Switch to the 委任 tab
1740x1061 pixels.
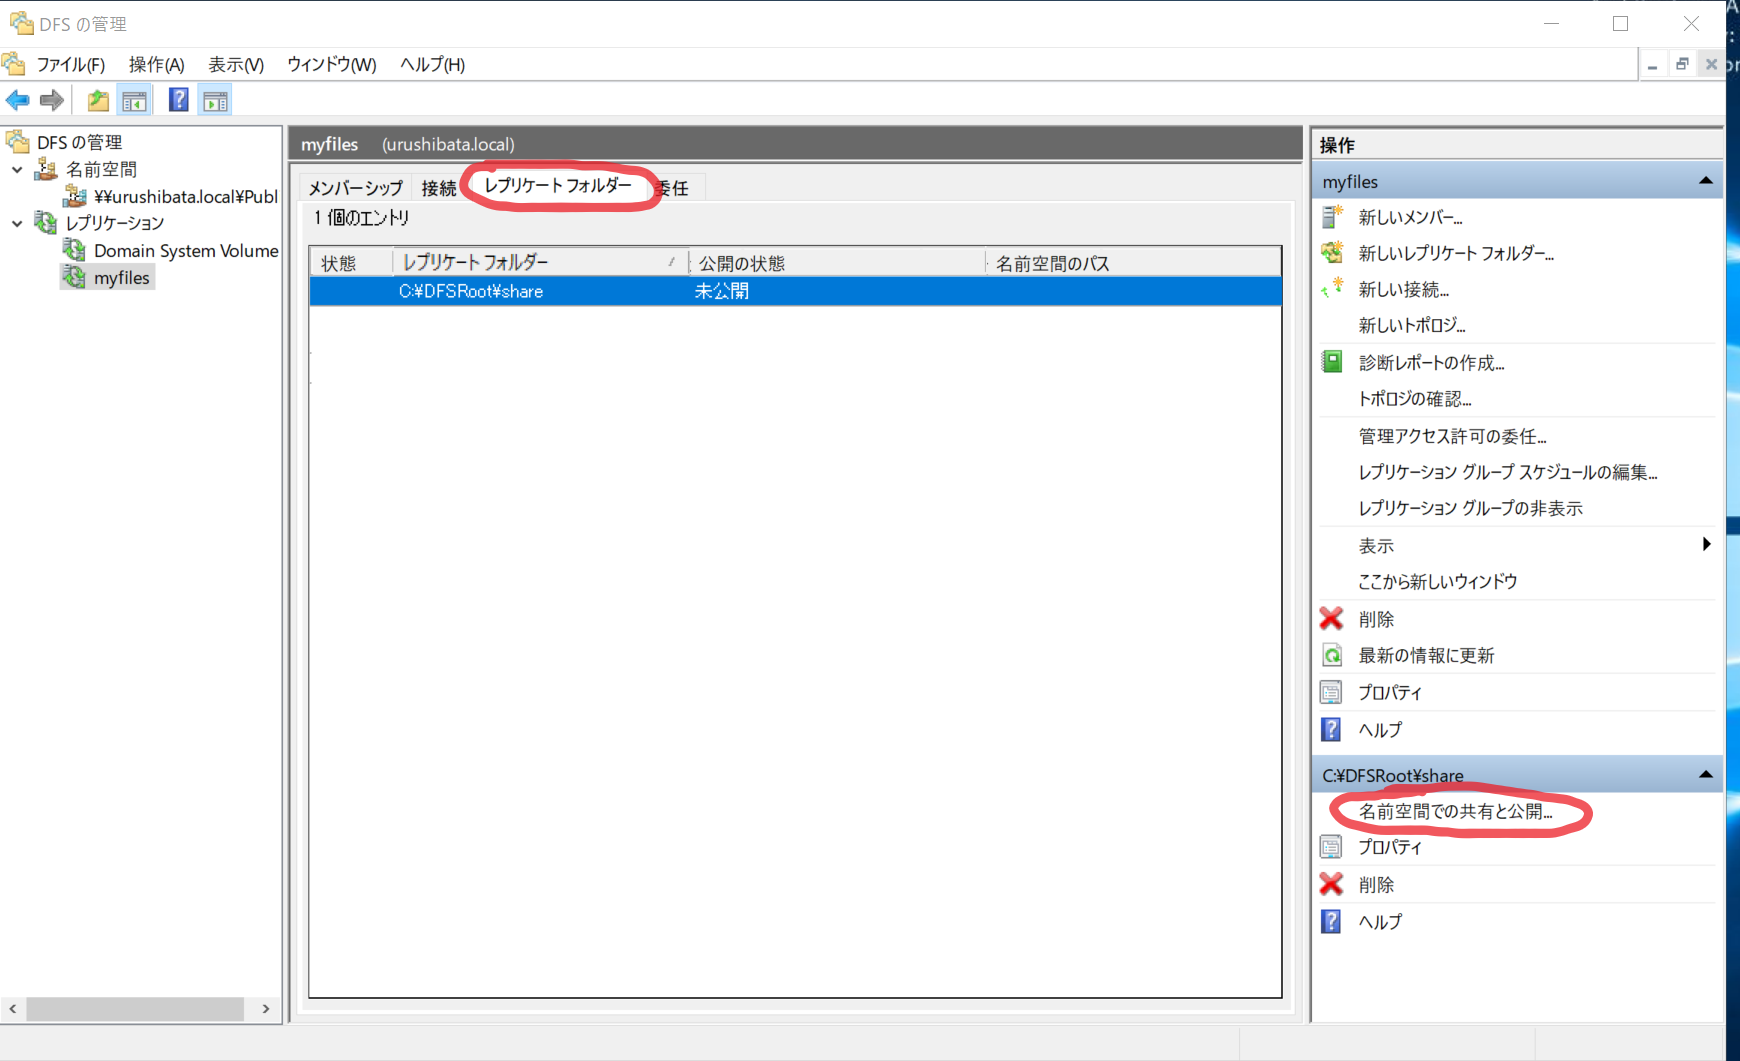click(x=674, y=188)
